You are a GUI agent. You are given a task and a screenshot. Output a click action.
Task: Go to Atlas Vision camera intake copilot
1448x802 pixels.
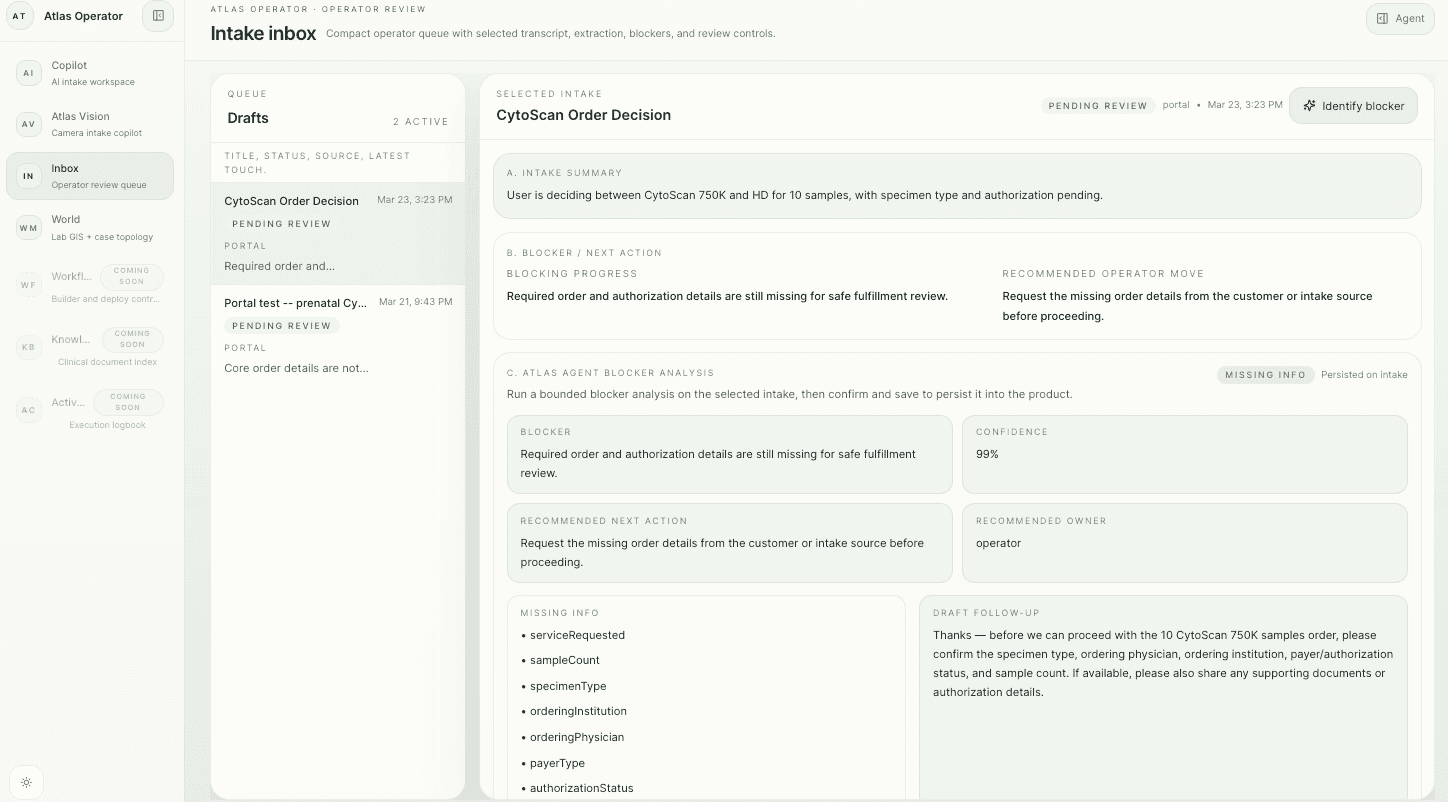(90, 124)
